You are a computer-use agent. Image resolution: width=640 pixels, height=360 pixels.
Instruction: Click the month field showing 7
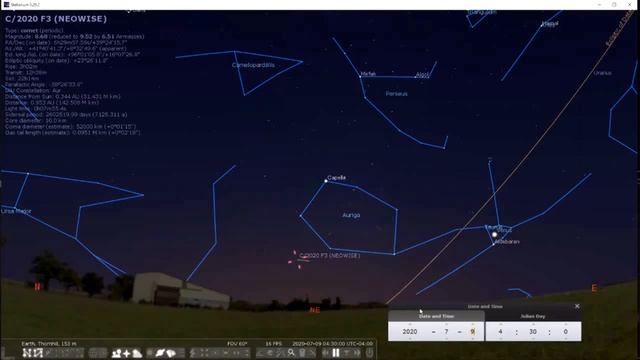click(x=446, y=331)
